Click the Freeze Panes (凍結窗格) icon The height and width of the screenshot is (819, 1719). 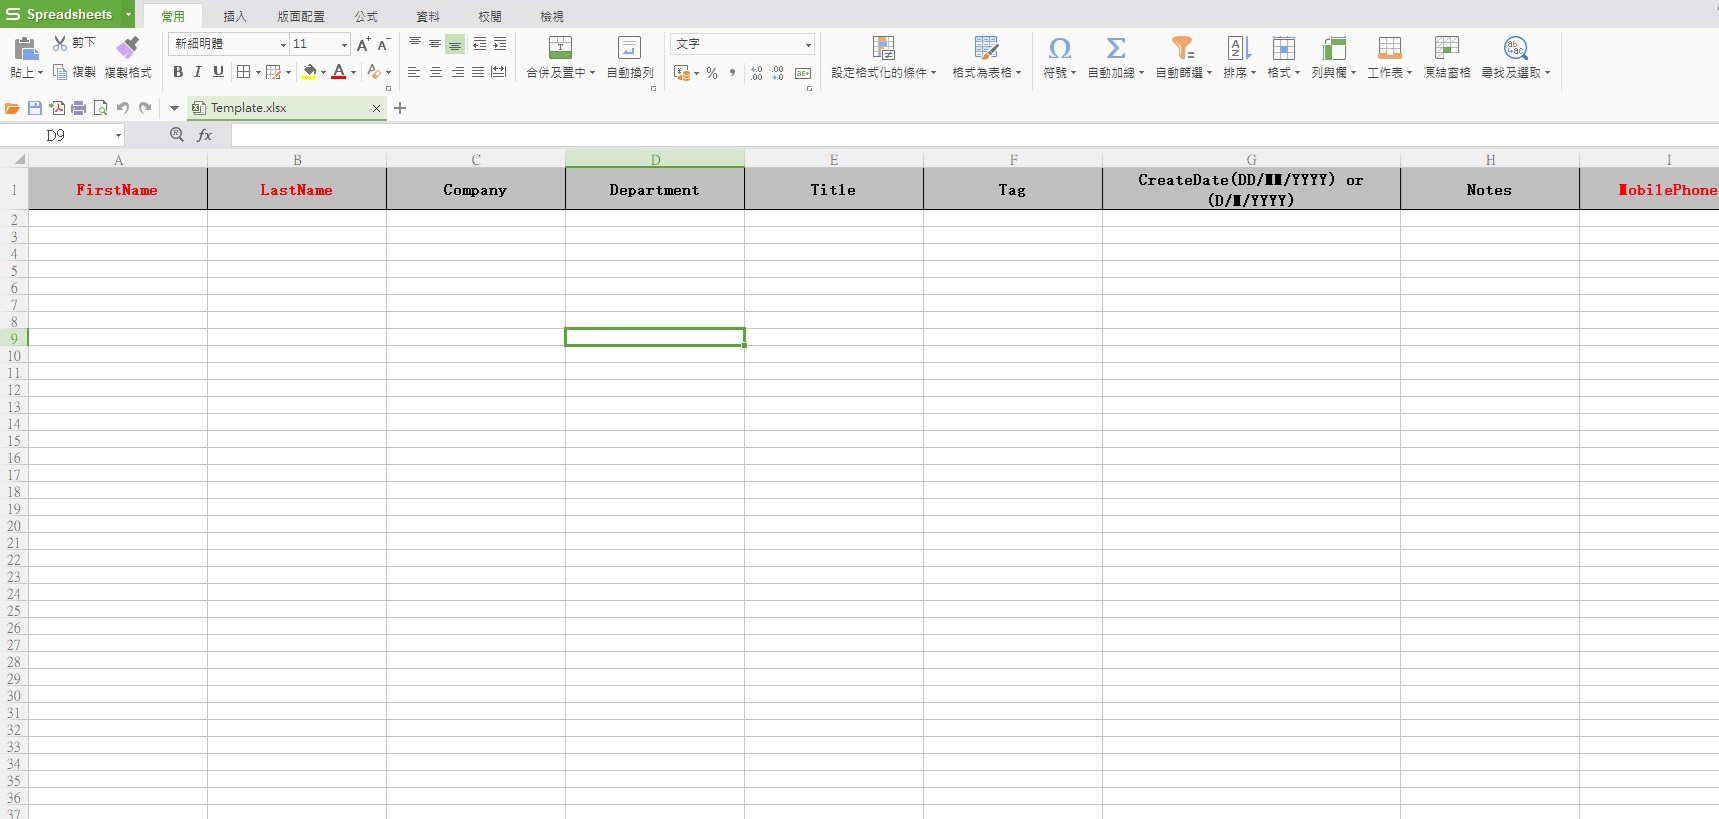click(1447, 47)
